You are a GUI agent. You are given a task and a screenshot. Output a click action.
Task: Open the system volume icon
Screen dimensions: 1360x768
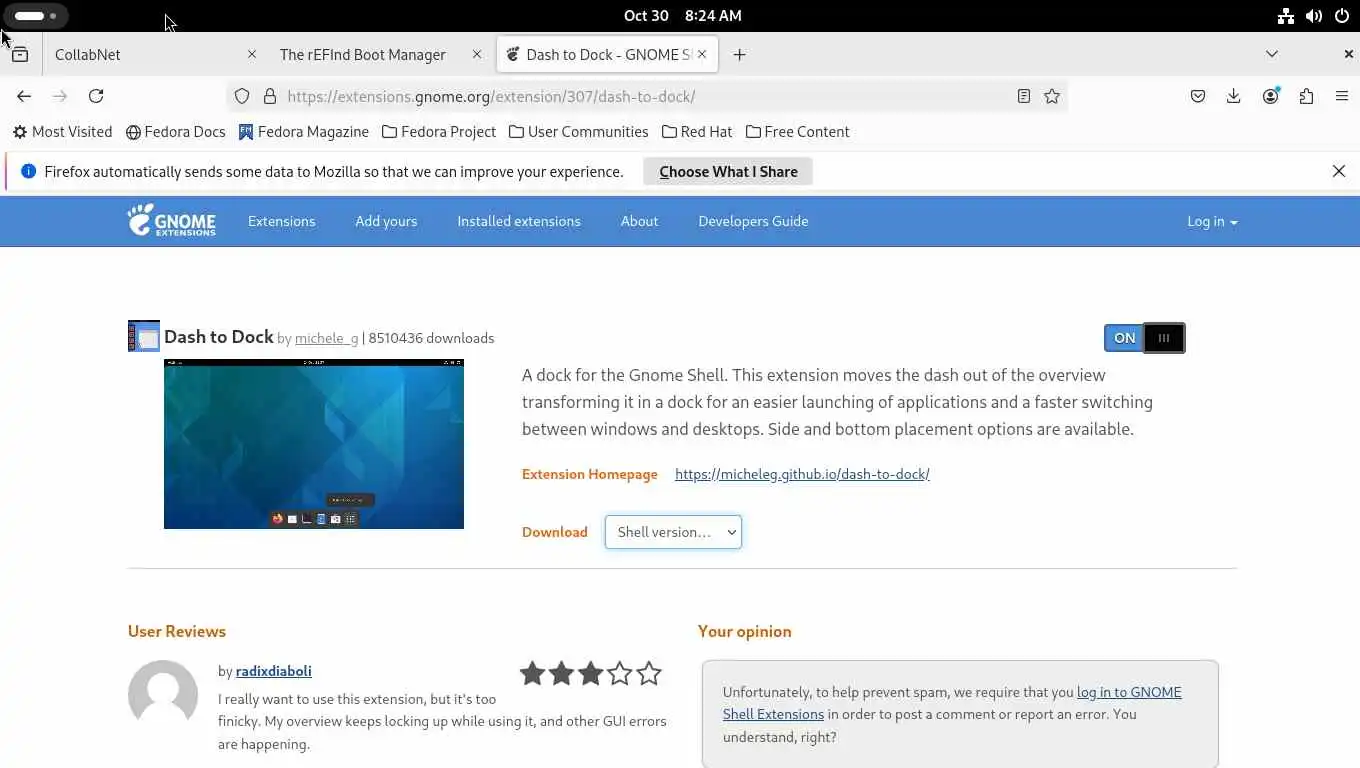pyautogui.click(x=1314, y=16)
